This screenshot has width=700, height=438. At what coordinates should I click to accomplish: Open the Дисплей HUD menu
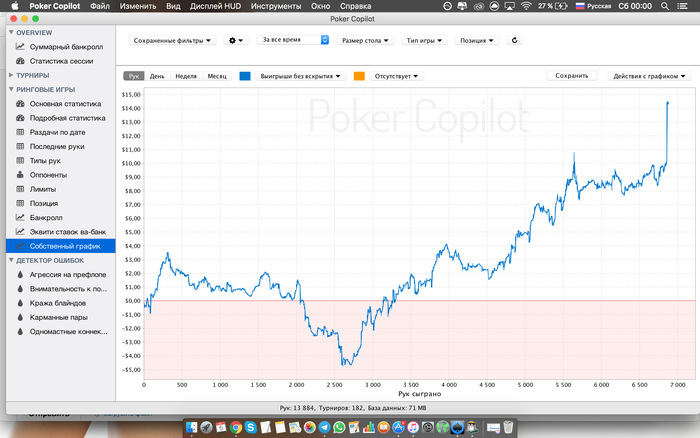[215, 6]
